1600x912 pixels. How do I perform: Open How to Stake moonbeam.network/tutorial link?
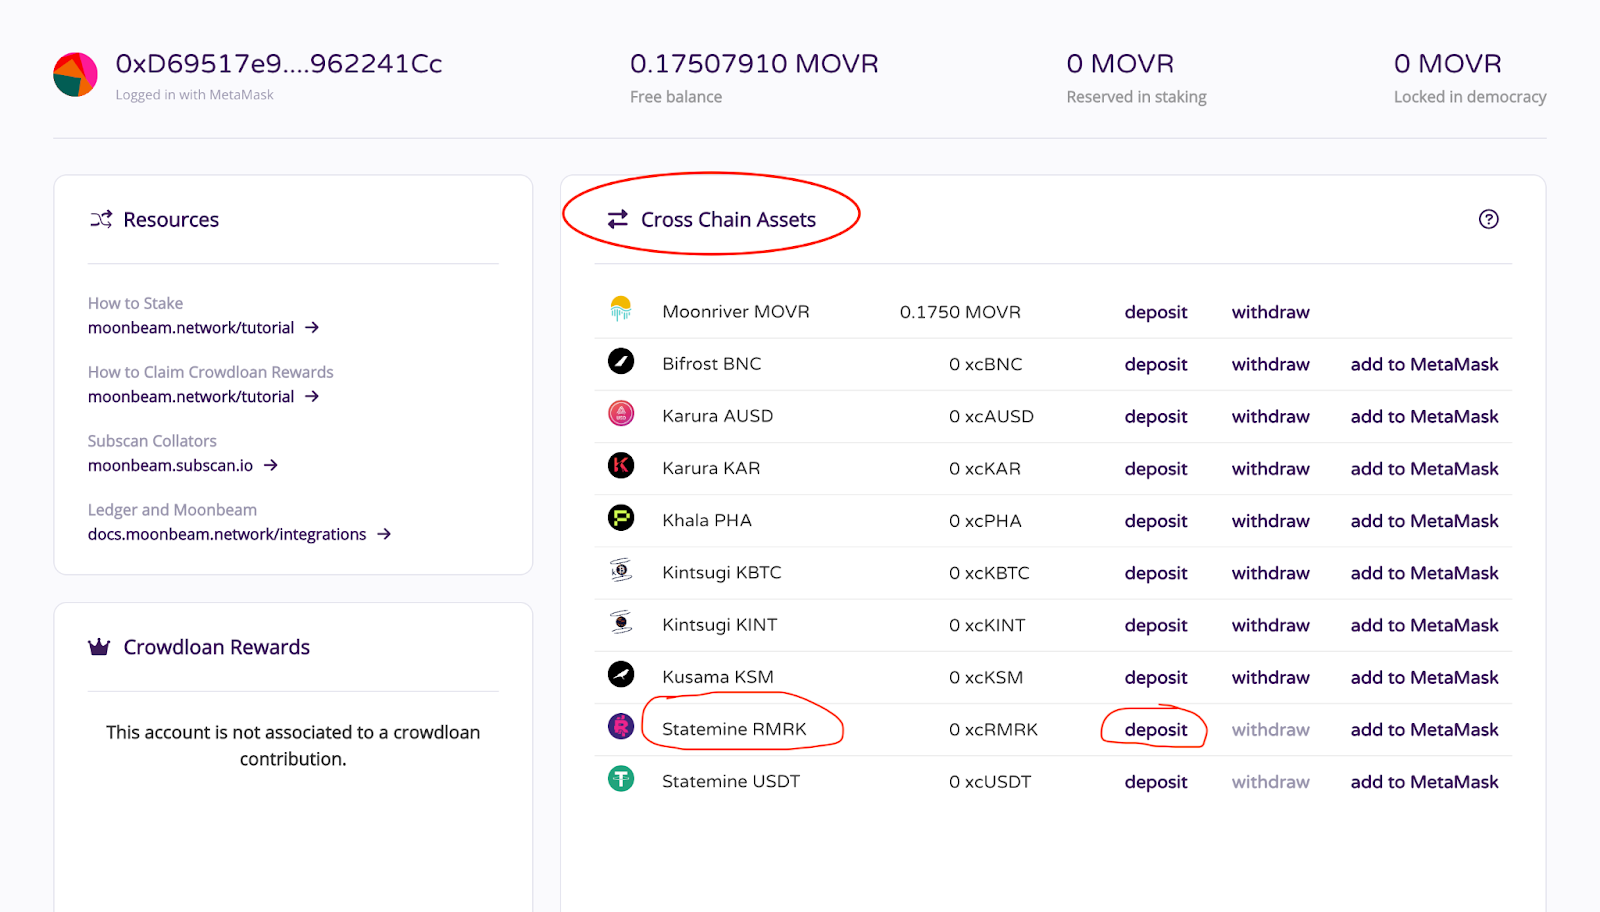191,328
